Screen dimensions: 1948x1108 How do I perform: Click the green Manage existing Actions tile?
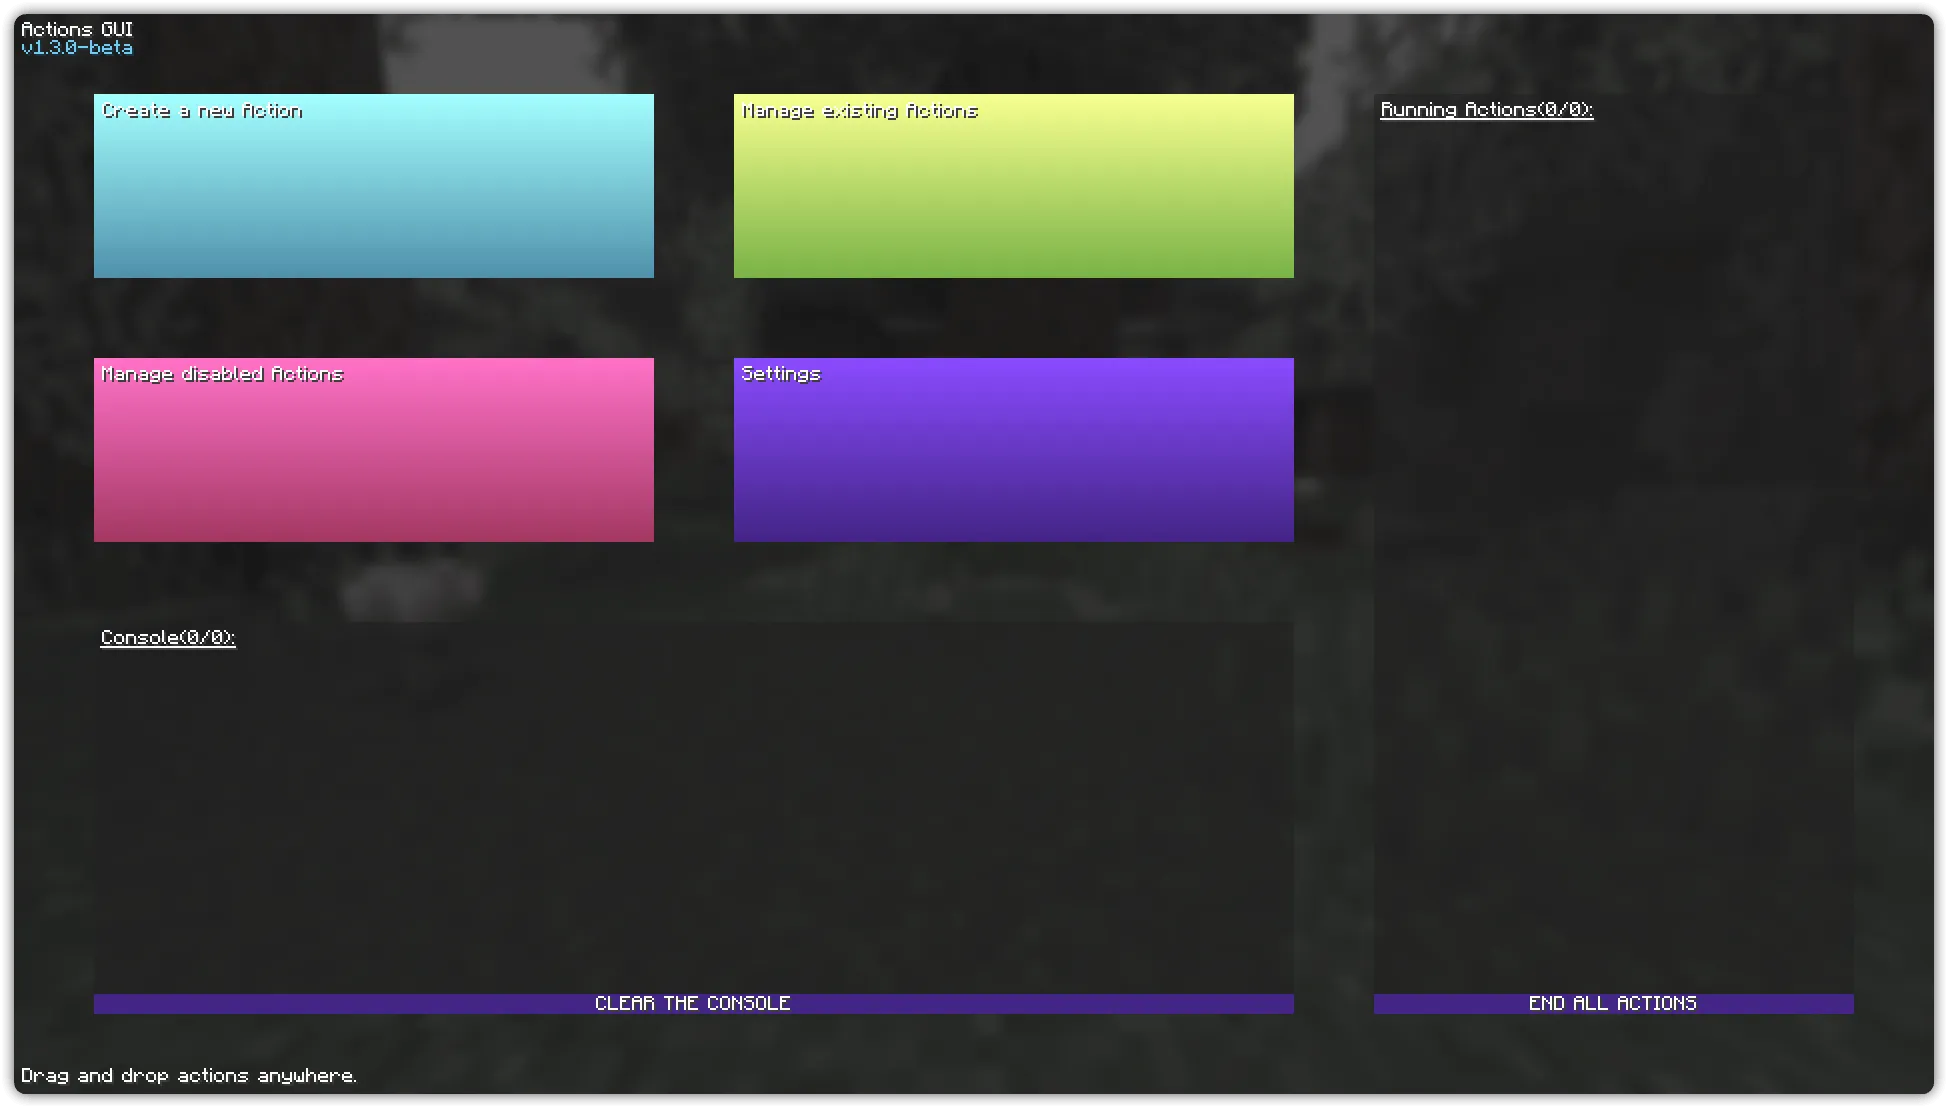[1013, 185]
